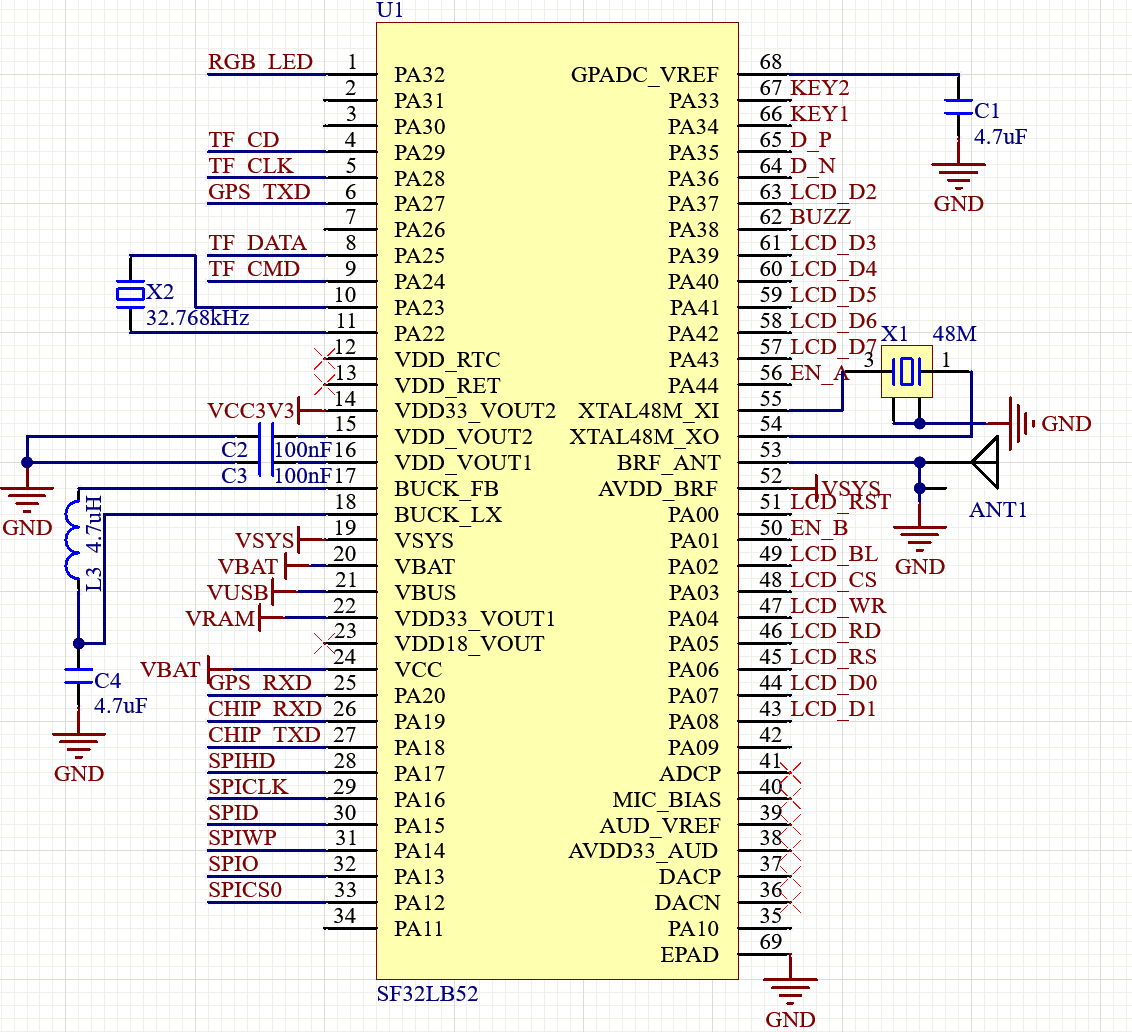Select the ANT1 antenna symbol
Viewport: 1132px width, 1032px height.
(x=985, y=463)
